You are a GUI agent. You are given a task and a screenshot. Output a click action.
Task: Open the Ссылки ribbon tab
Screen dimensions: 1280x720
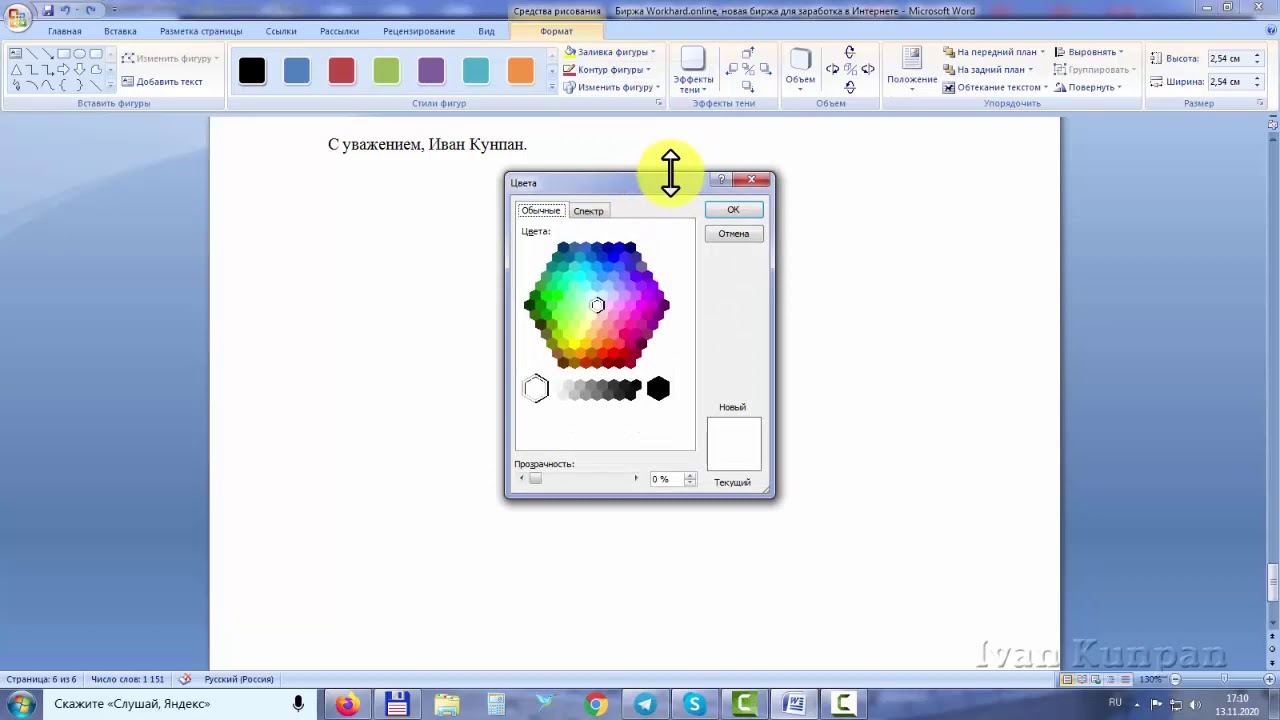click(281, 31)
